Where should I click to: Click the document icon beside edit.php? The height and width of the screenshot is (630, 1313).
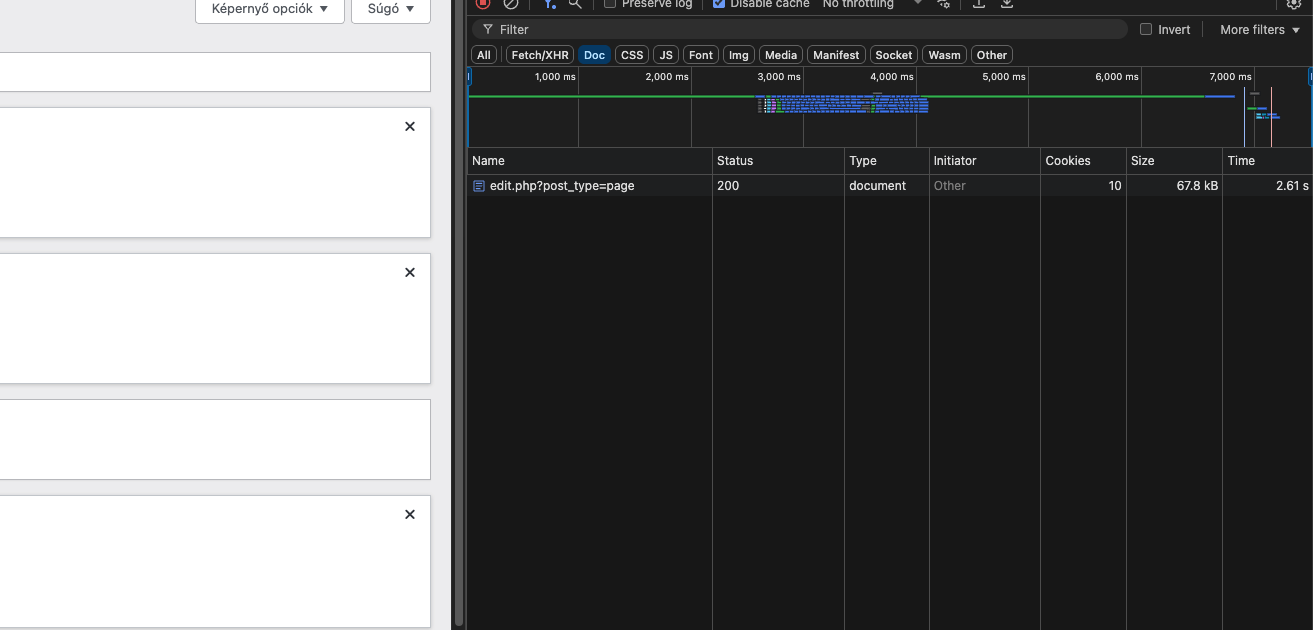(x=479, y=186)
